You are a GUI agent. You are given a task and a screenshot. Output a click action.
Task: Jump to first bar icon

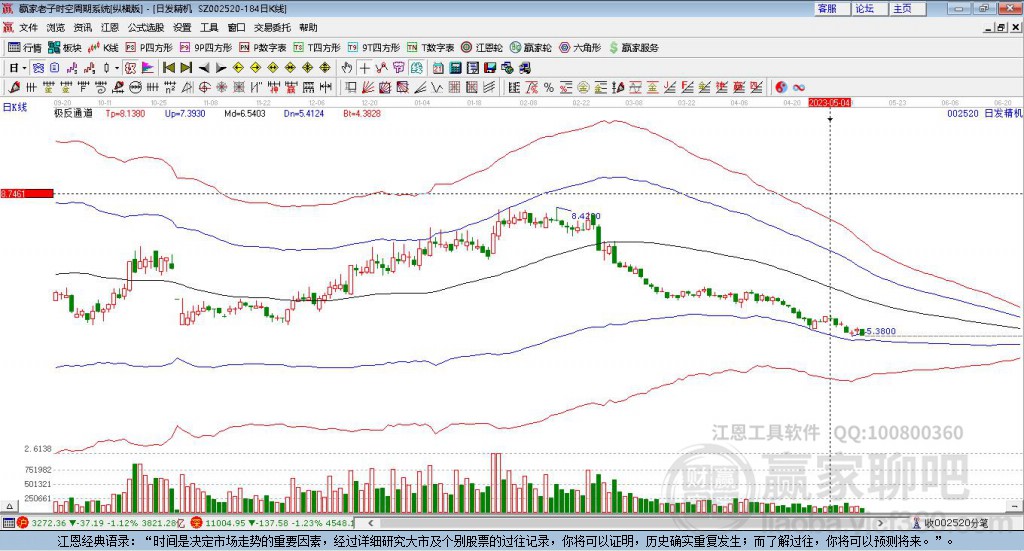(169, 68)
